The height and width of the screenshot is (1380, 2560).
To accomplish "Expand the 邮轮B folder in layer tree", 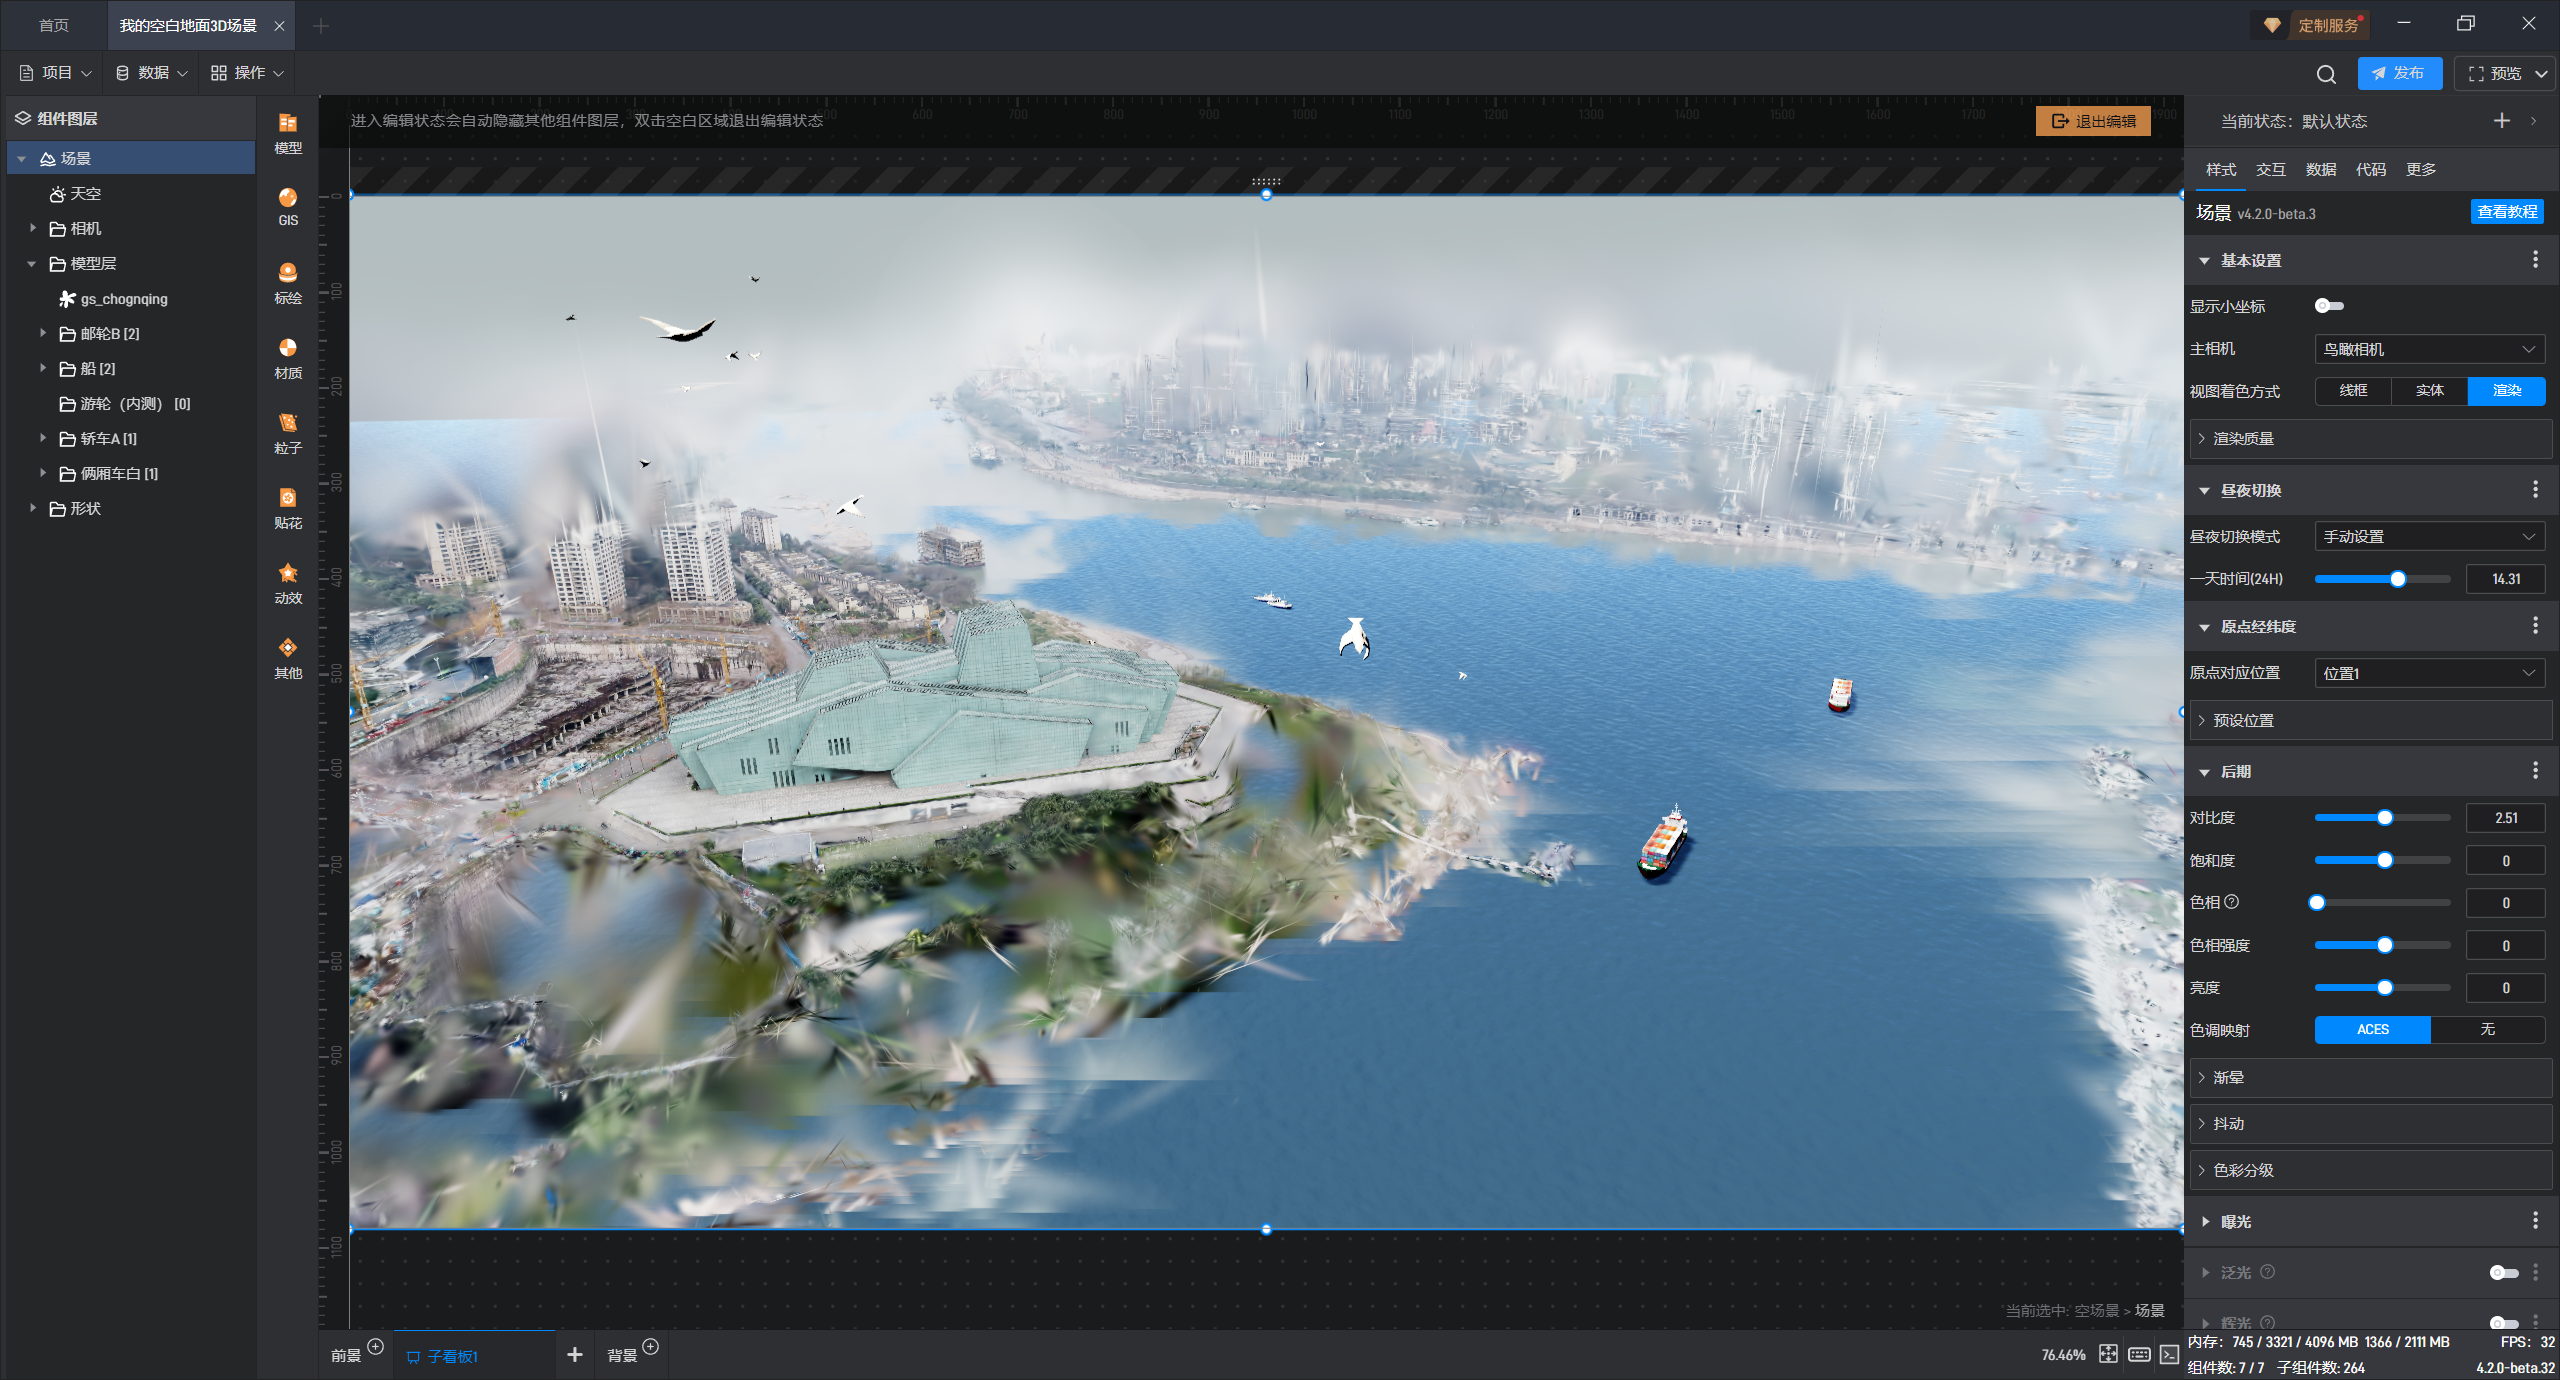I will pos(42,333).
